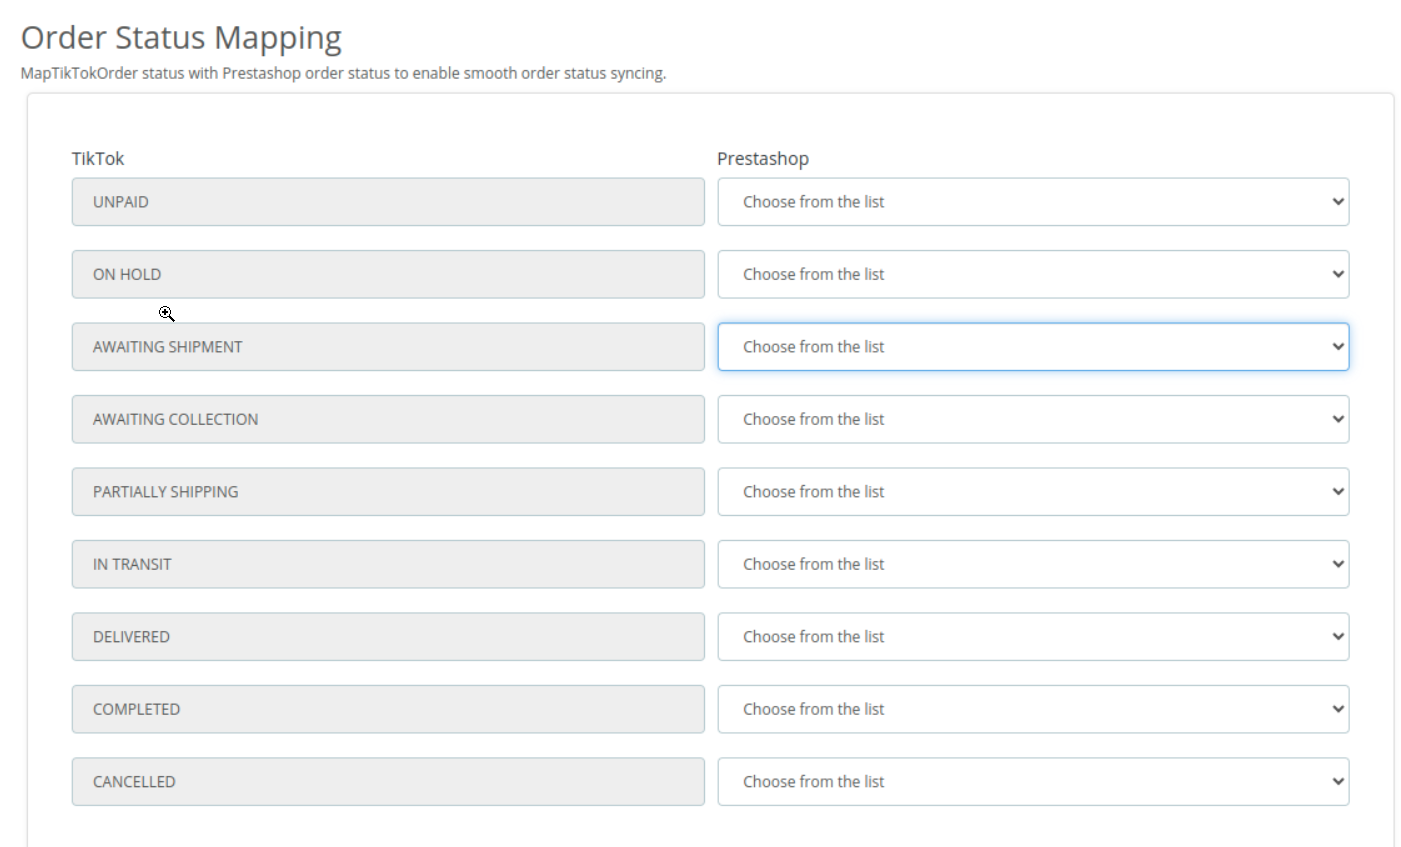Screen dimensions: 1401x847
Task: Click the DELIVERED TikTok status field
Action: coord(388,637)
